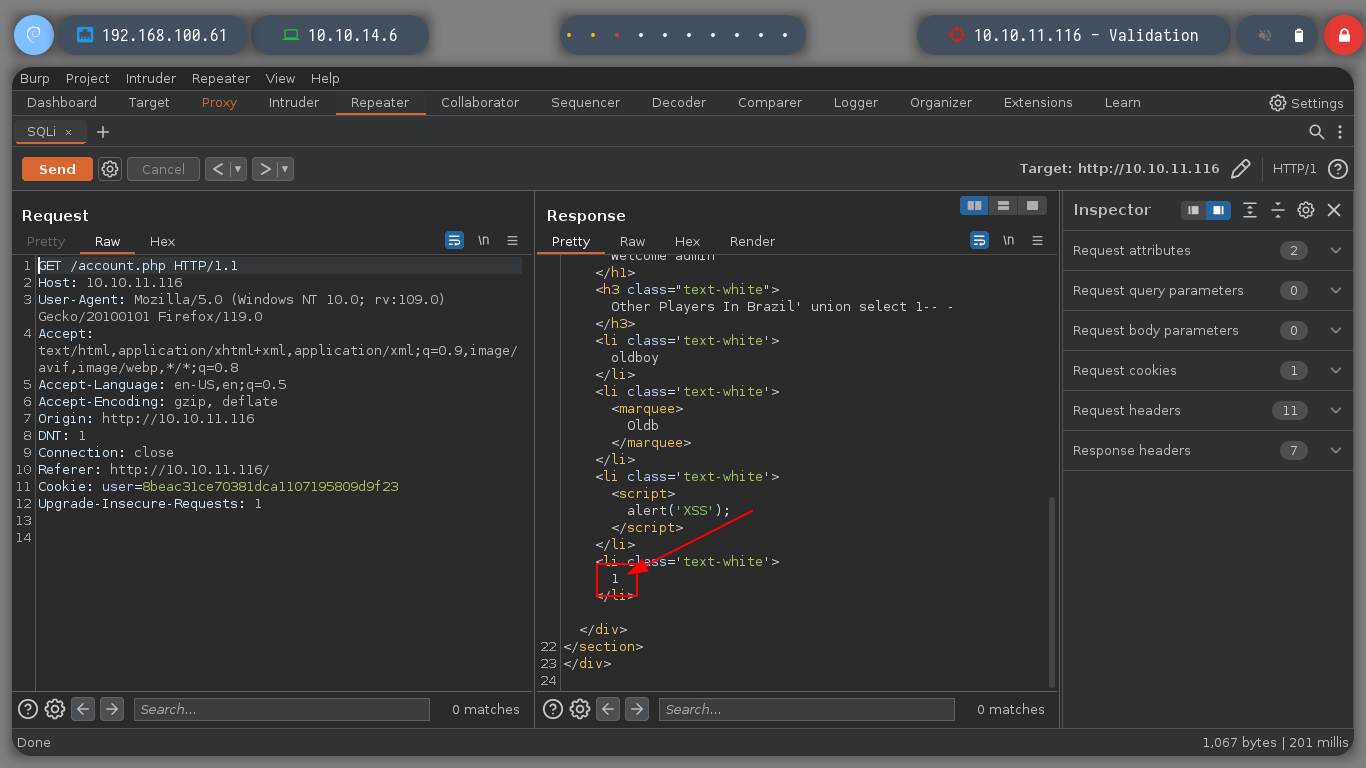Click the 10.10.11.116 - Validation target widget

1073,35
